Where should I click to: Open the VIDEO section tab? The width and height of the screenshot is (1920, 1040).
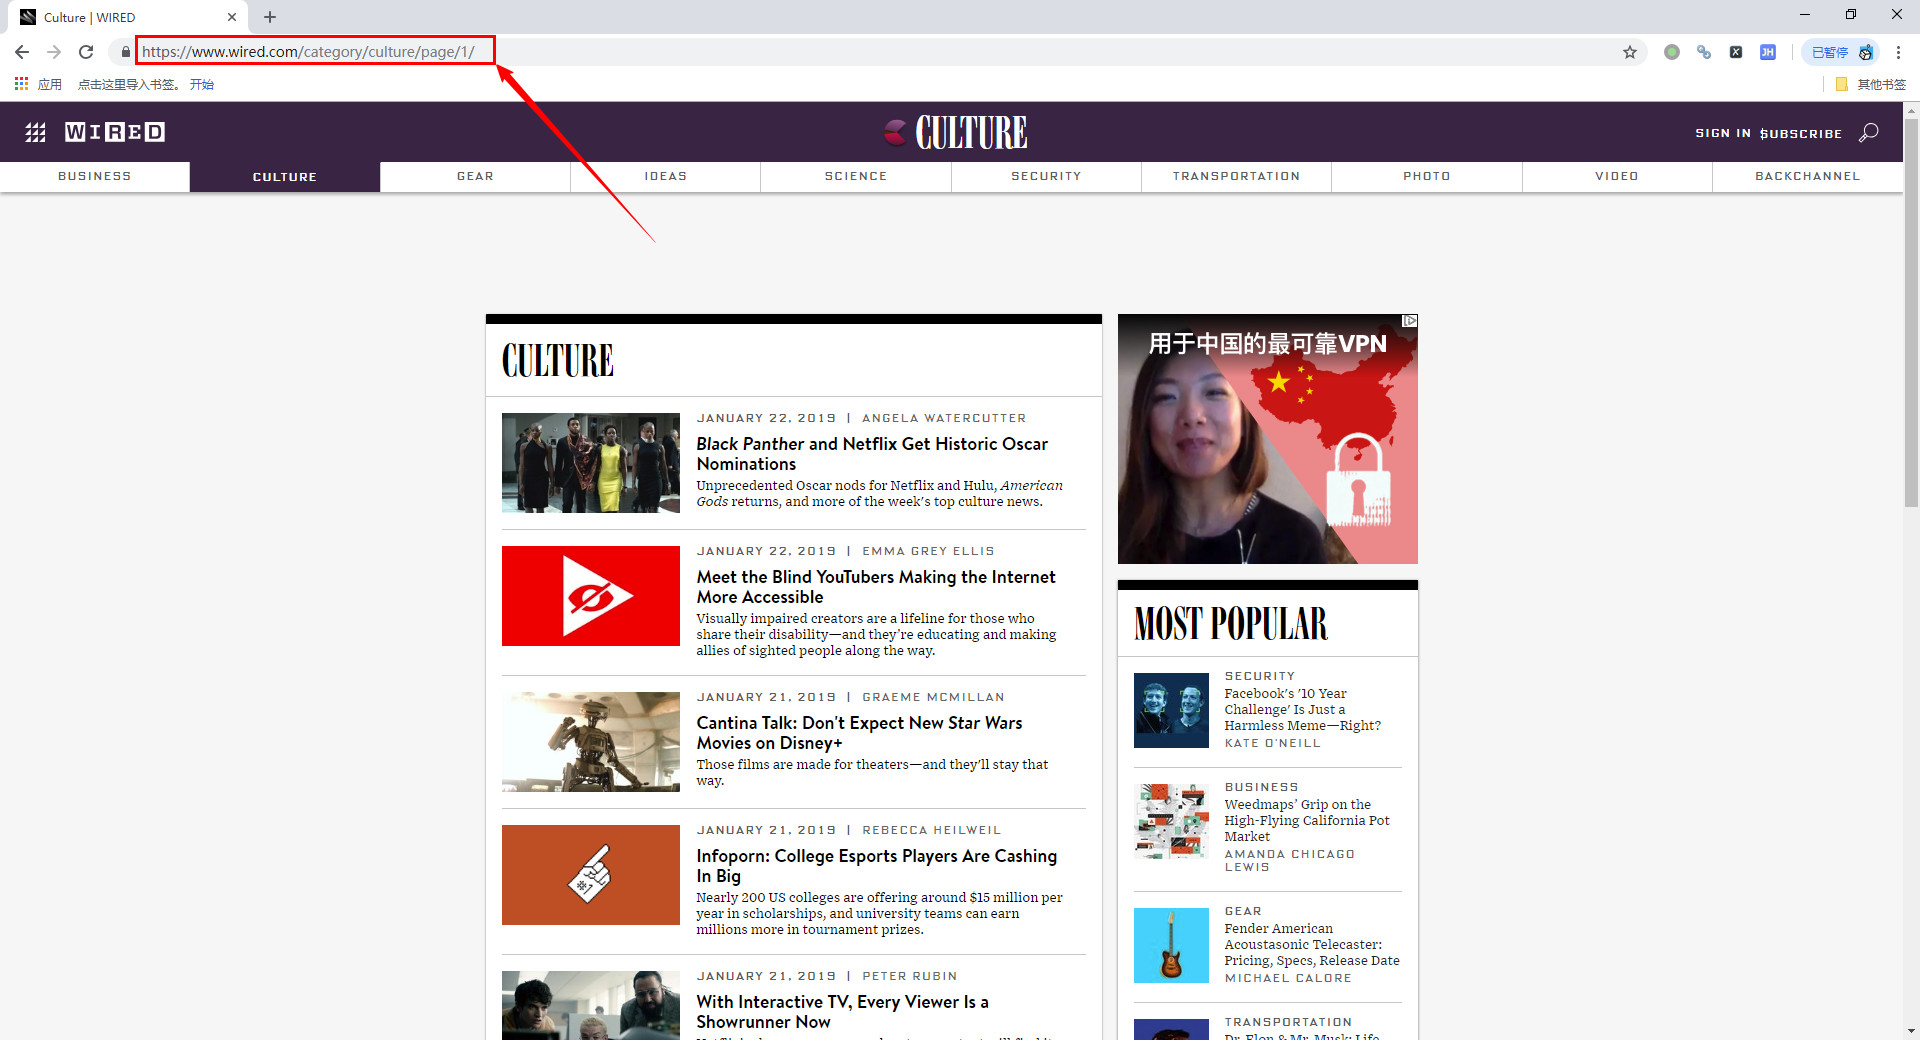point(1617,176)
